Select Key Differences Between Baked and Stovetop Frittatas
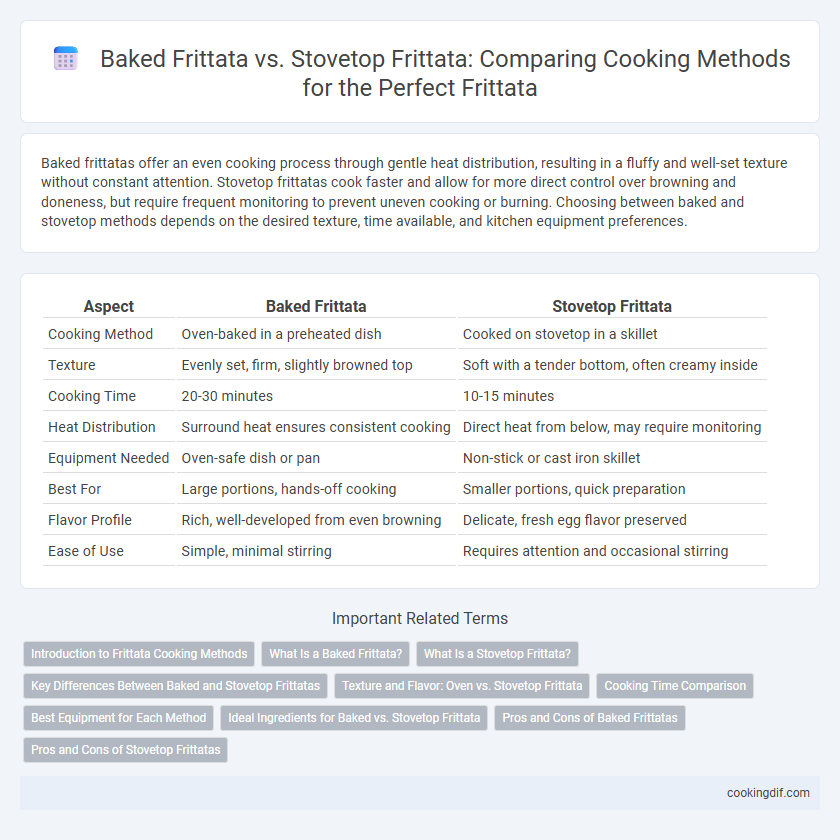 175,686
